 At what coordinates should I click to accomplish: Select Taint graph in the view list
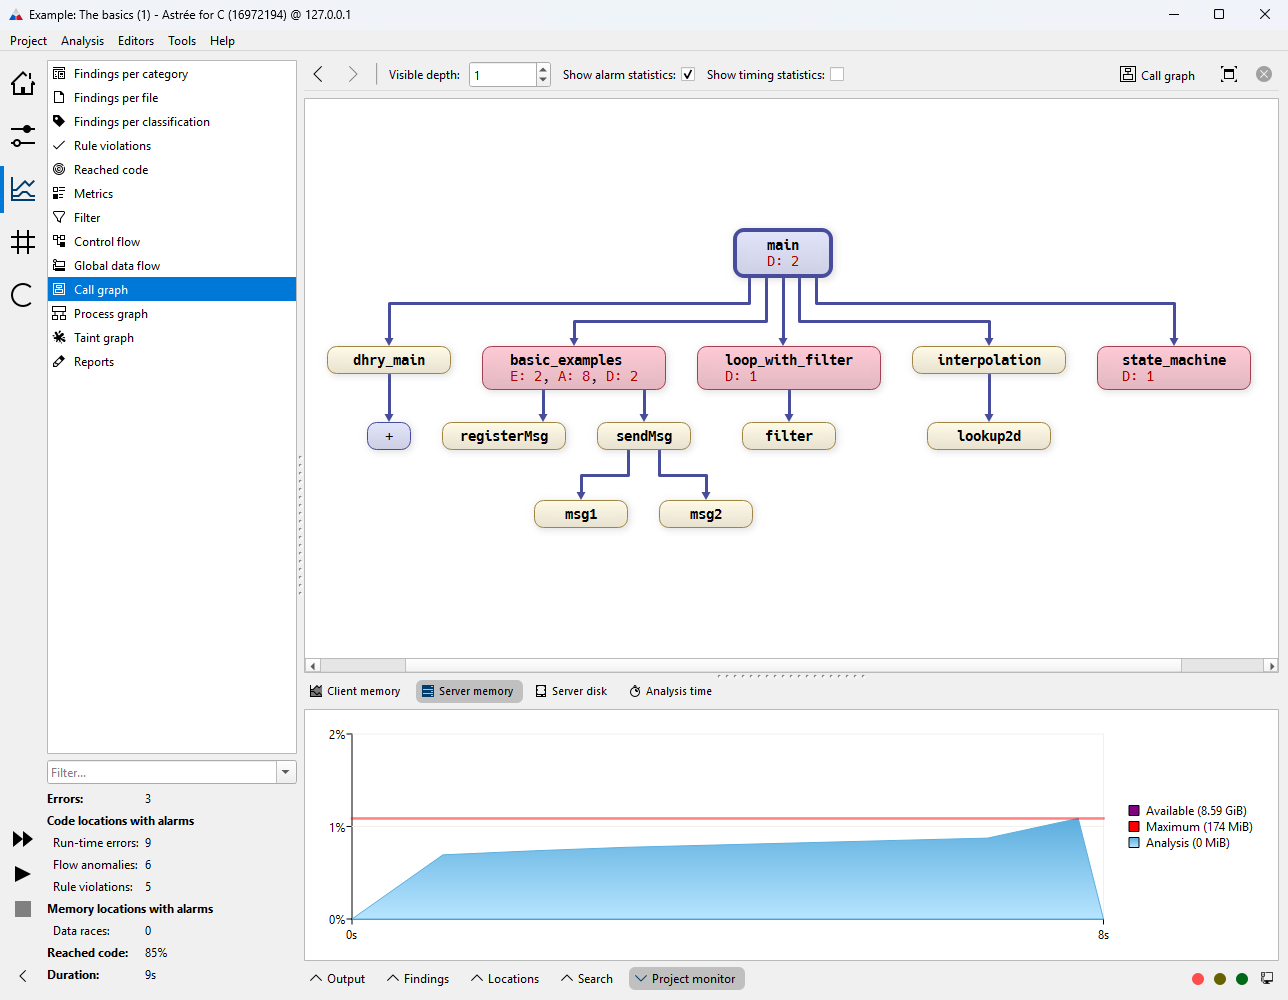tap(103, 337)
